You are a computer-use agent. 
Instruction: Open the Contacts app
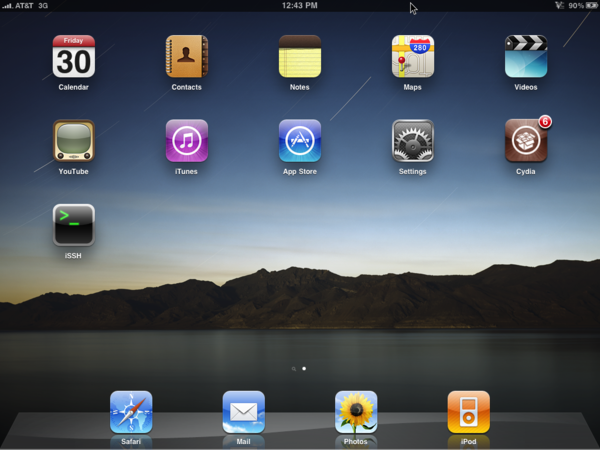(187, 56)
